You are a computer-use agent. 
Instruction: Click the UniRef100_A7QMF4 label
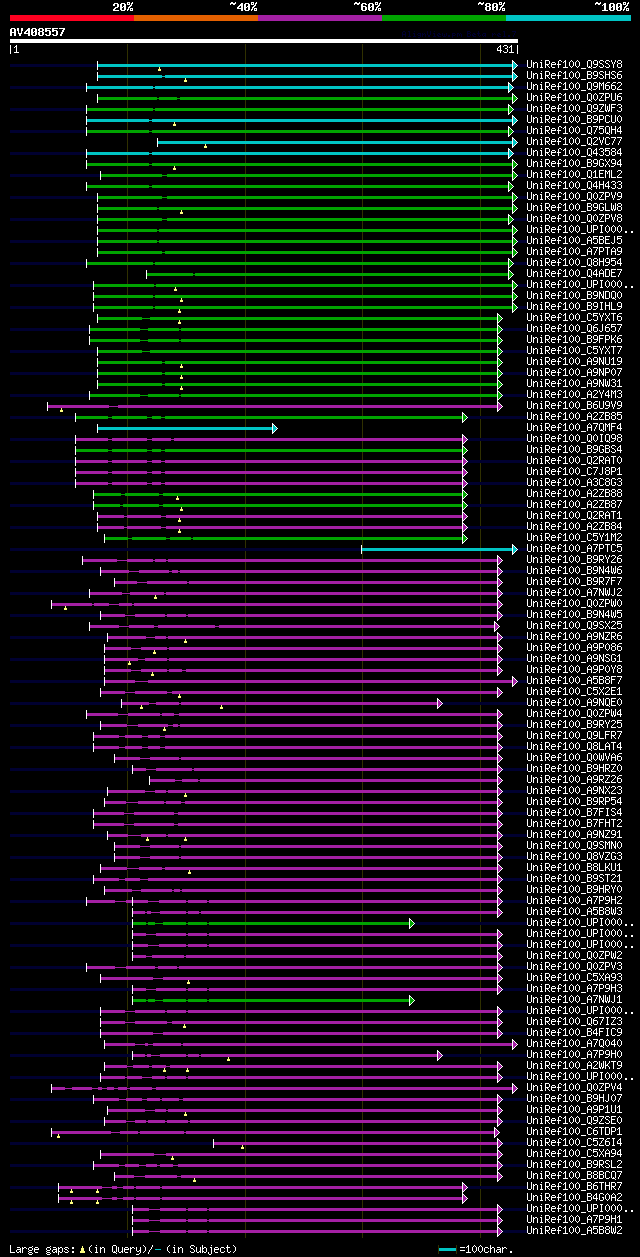574,427
